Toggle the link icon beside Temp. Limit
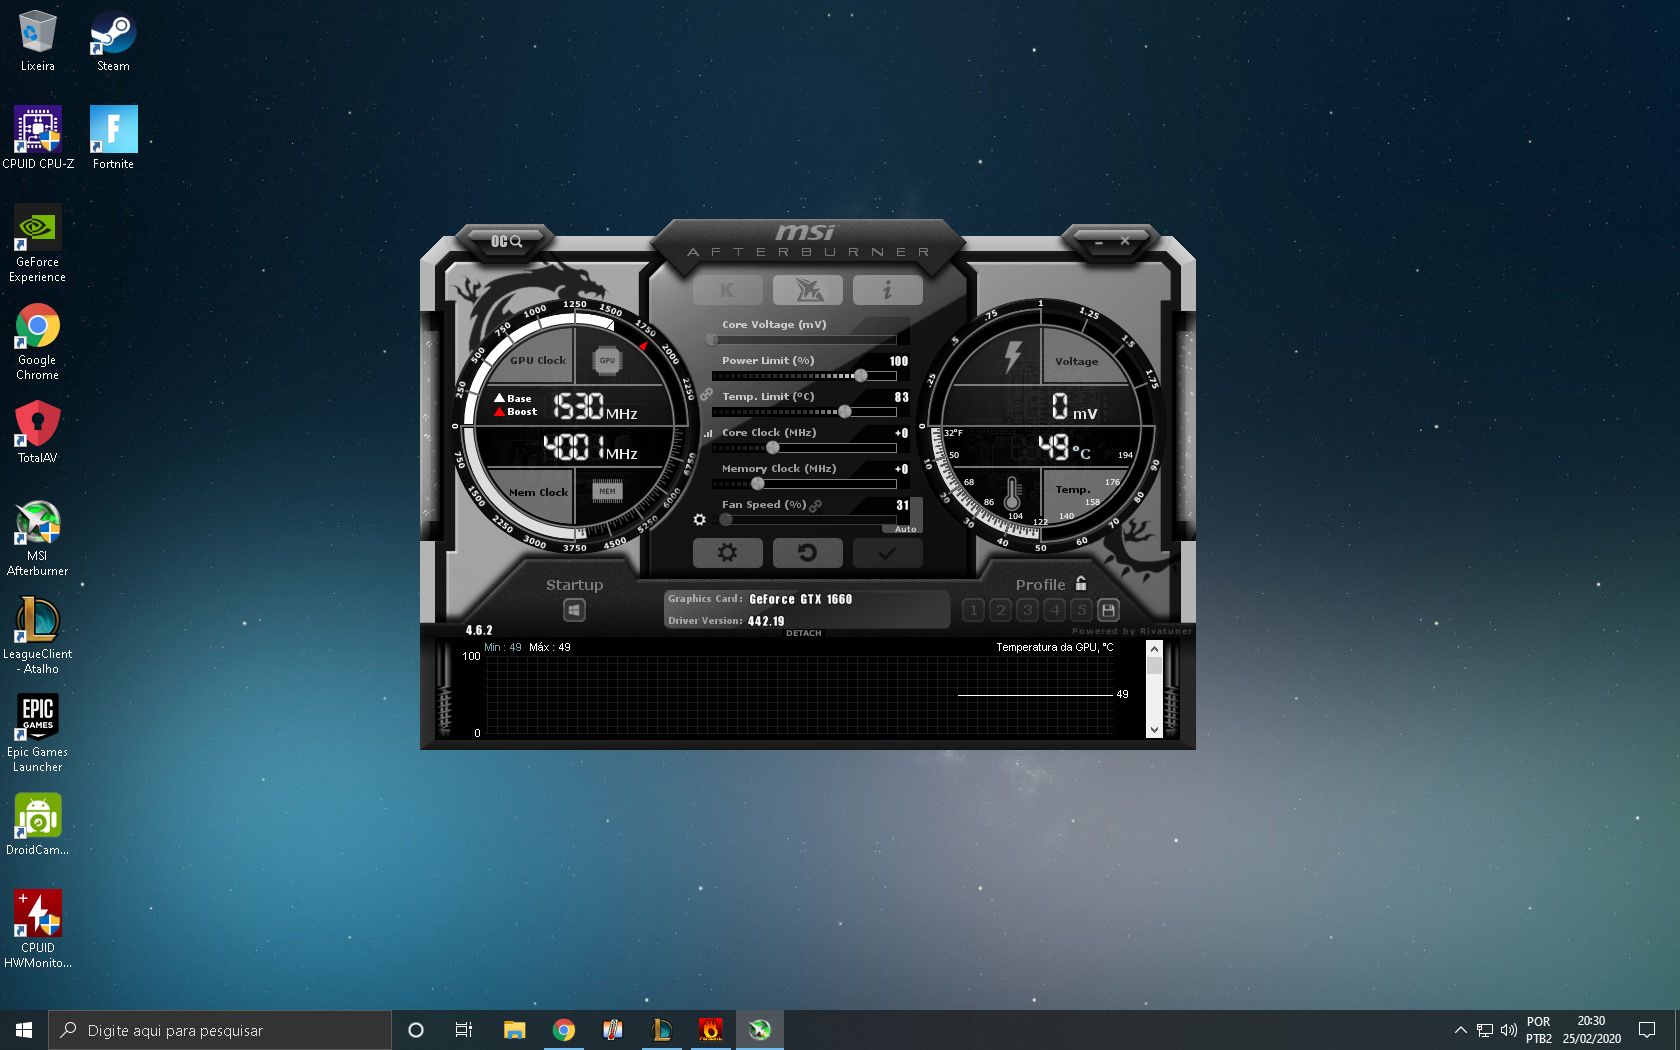 pos(706,395)
